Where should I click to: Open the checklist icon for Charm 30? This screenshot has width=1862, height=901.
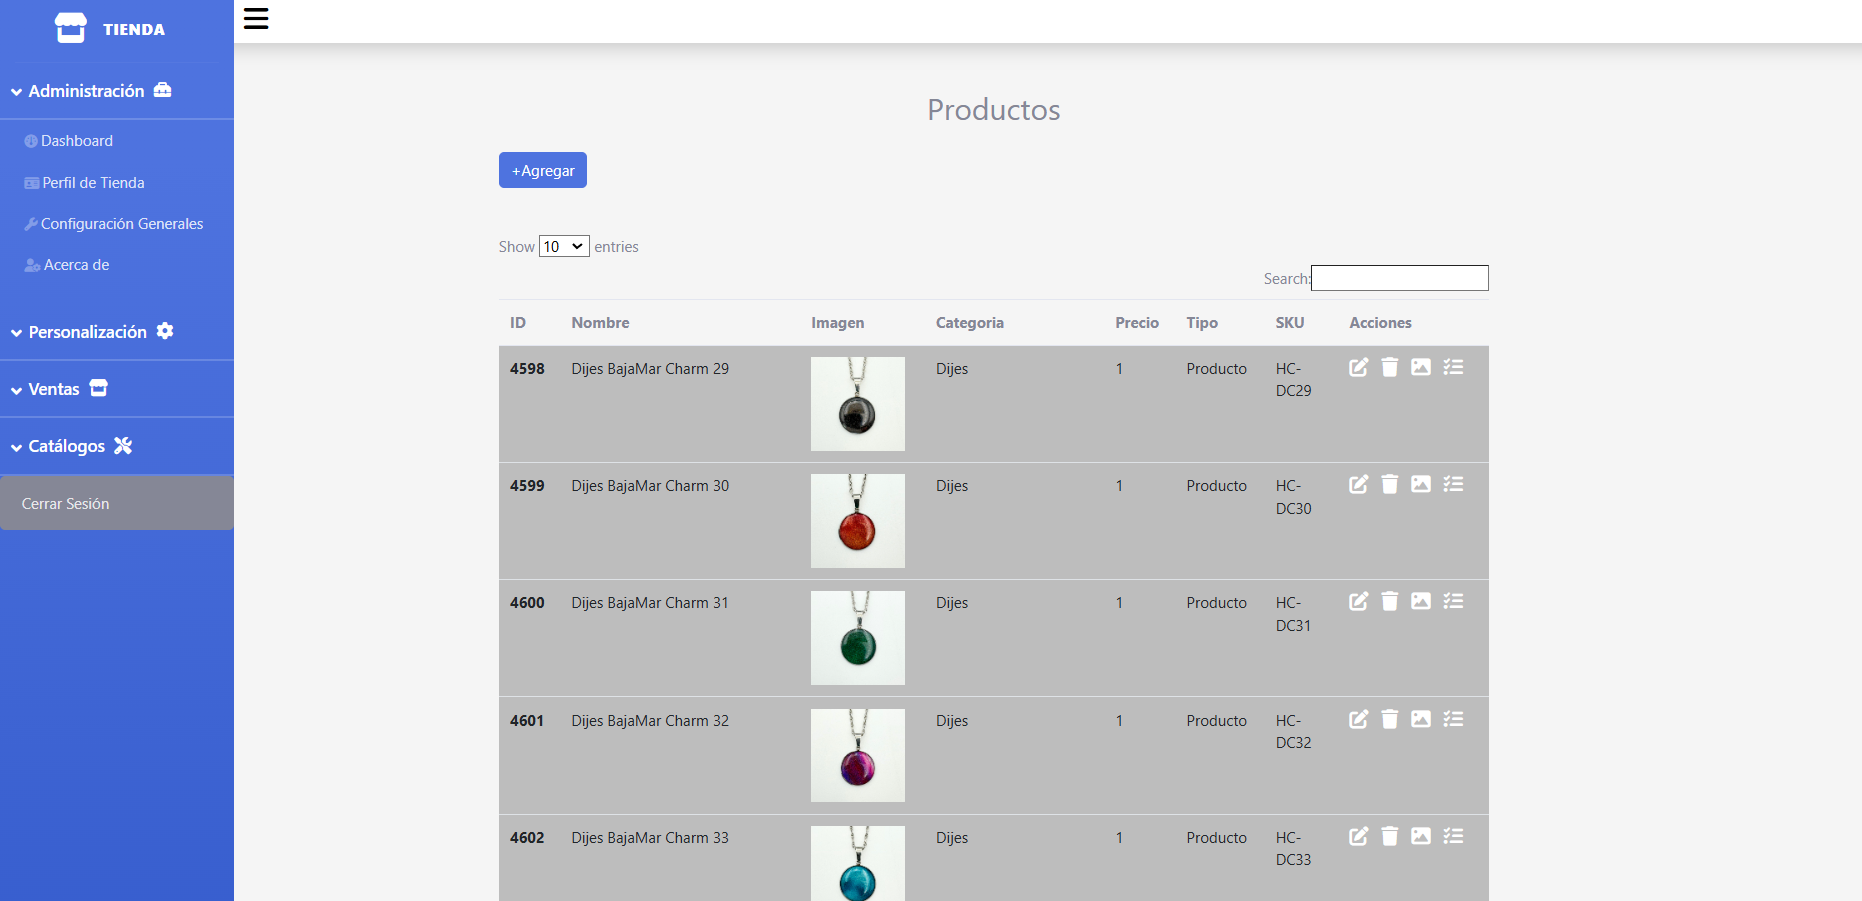(x=1453, y=484)
